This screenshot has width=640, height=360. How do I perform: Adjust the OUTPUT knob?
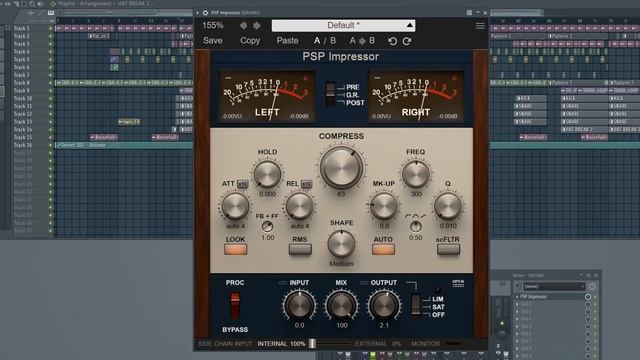tap(384, 305)
